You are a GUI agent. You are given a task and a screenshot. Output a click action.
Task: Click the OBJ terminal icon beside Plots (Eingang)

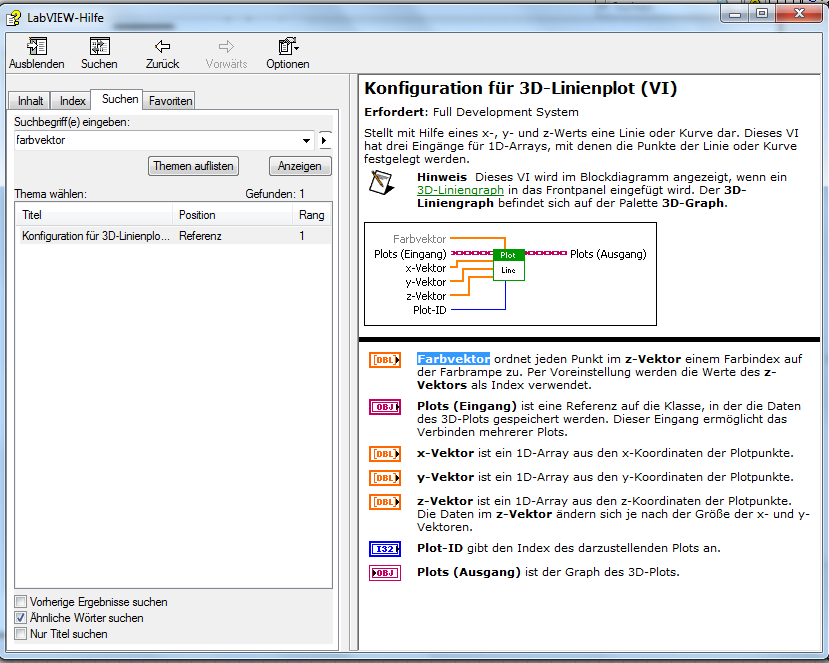pos(385,407)
